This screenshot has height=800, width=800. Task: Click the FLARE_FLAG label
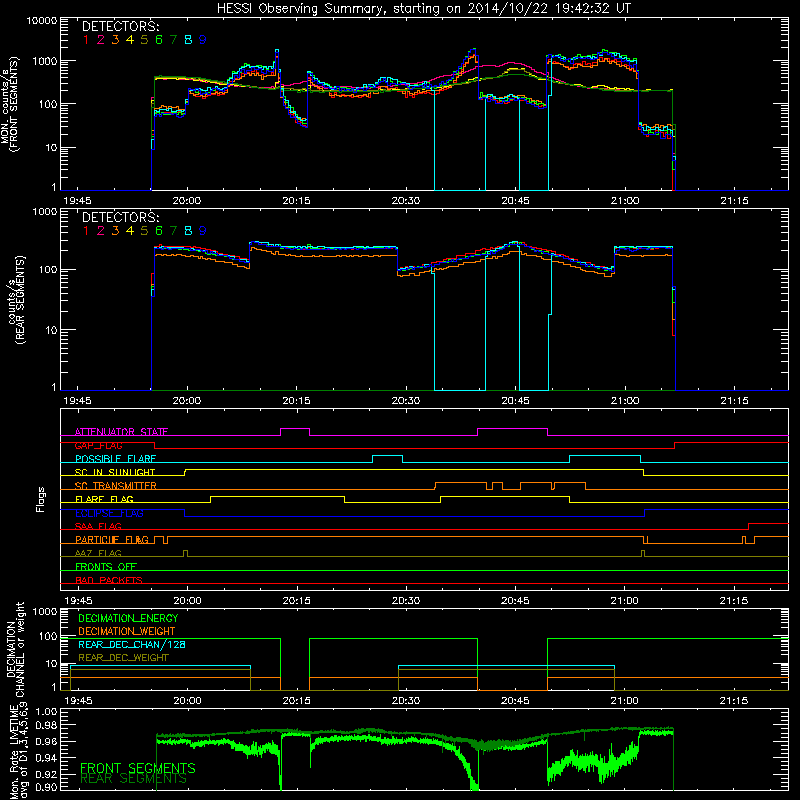pyautogui.click(x=104, y=499)
